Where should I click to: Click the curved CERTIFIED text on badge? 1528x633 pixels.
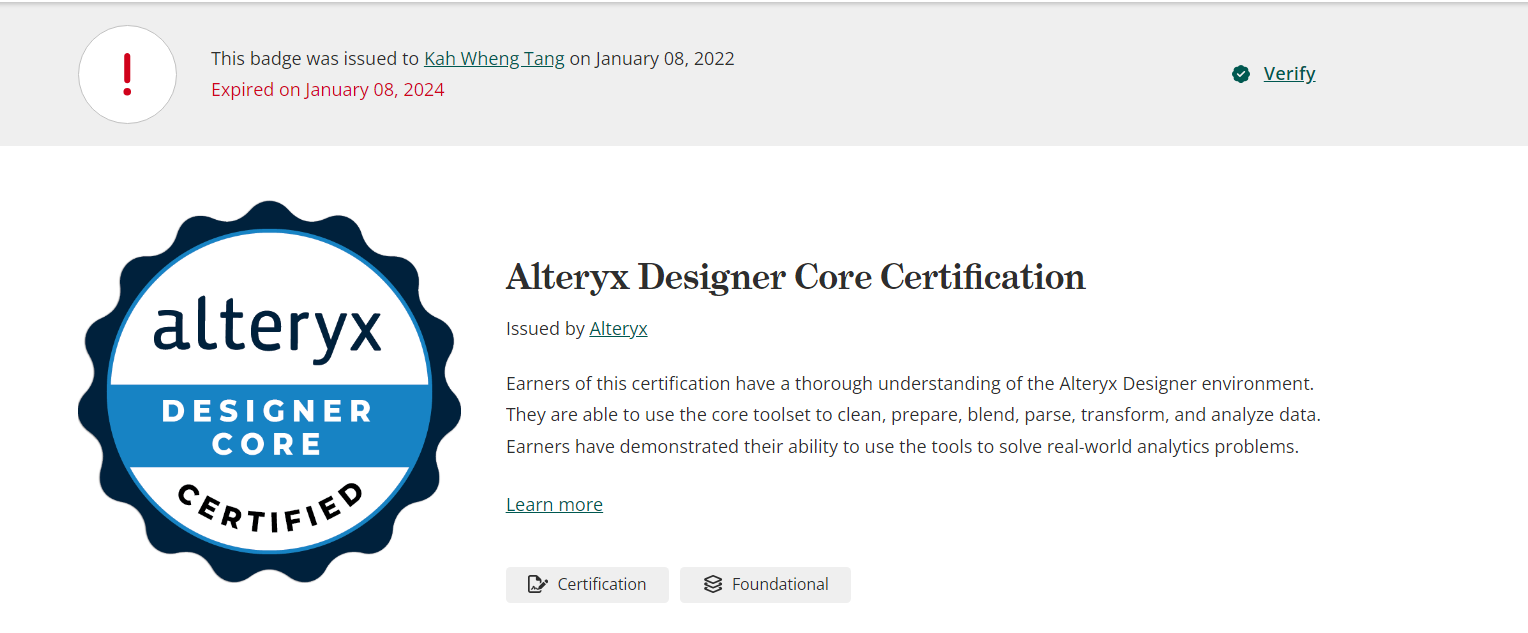click(270, 508)
